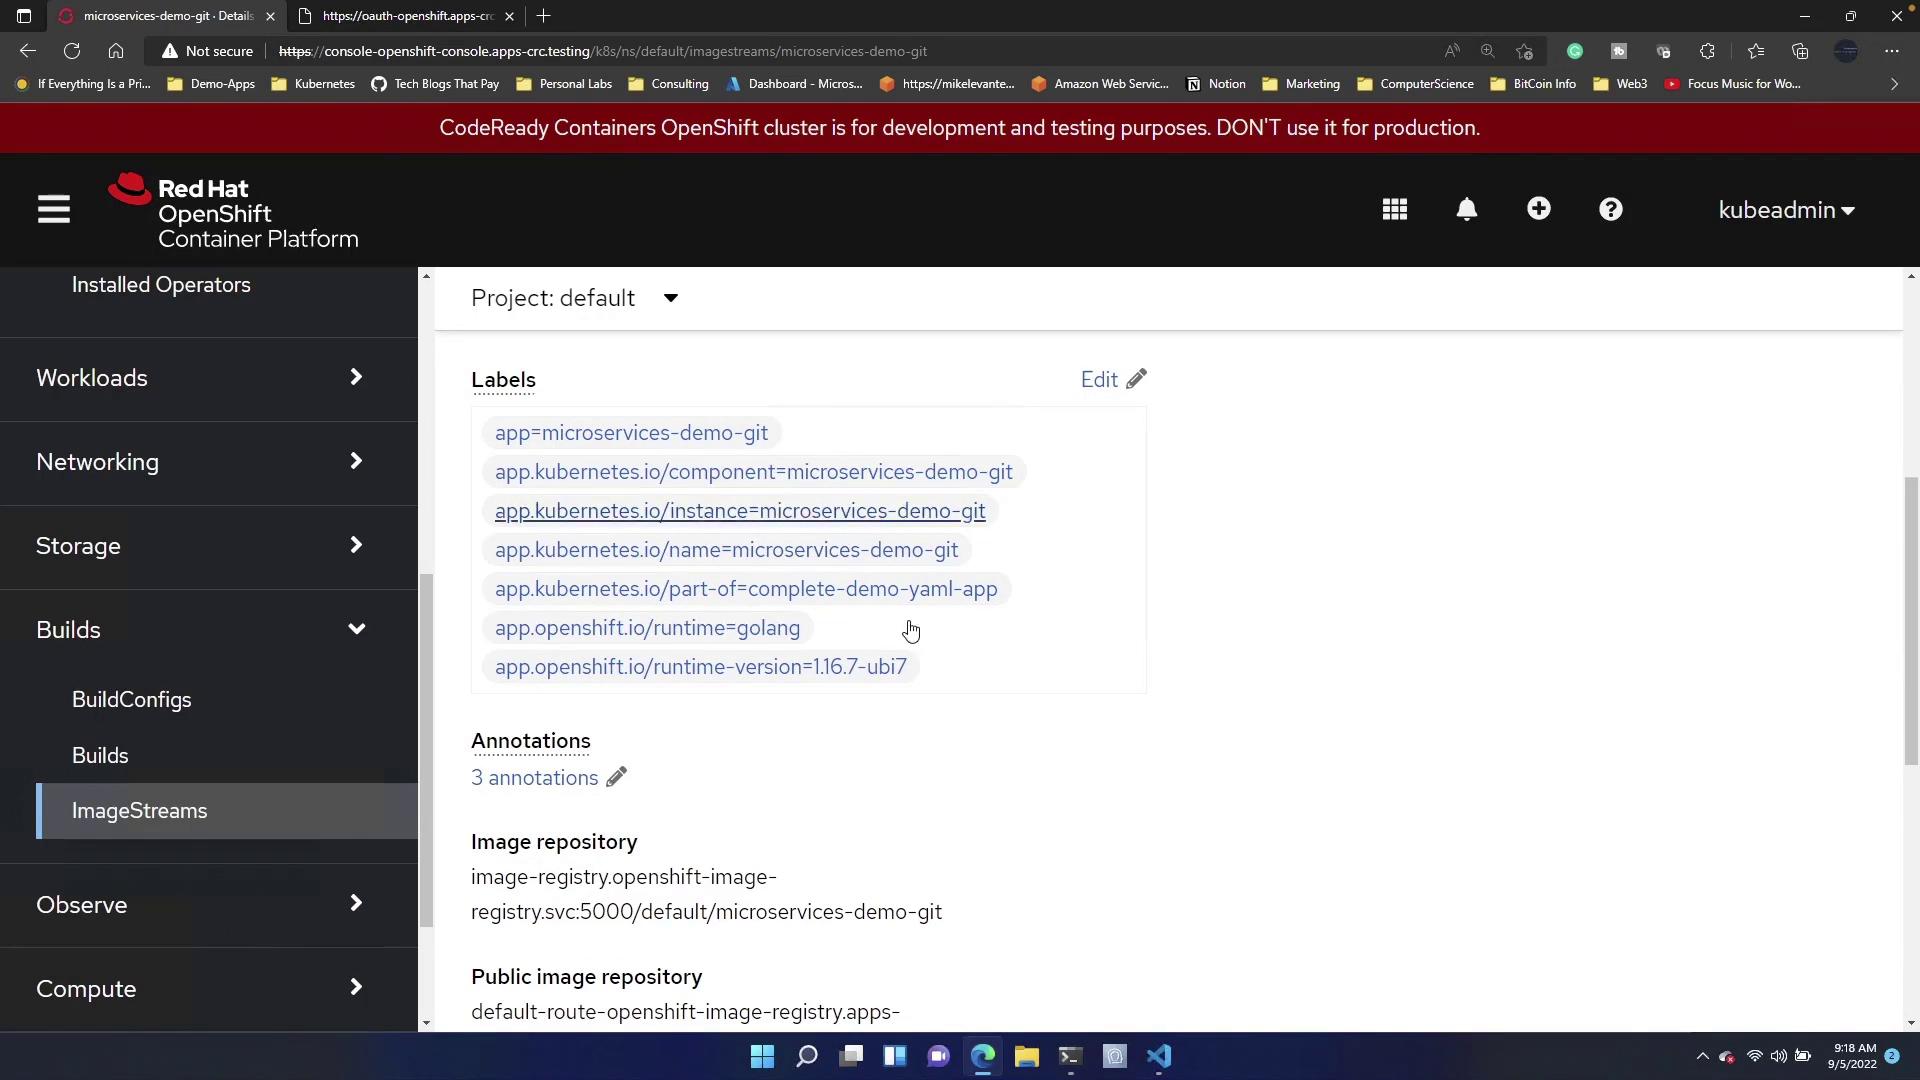The width and height of the screenshot is (1920, 1080).
Task: Click the pencil icon next to annotations
Action: [617, 778]
